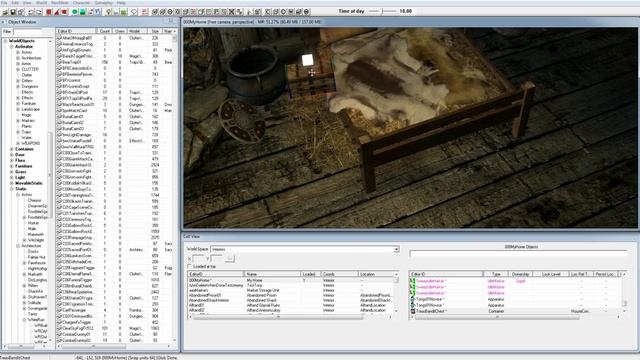Screen dimensions: 640x360
Task: Toggle the red snap-to-grid toolbar button
Action: coord(49,12)
